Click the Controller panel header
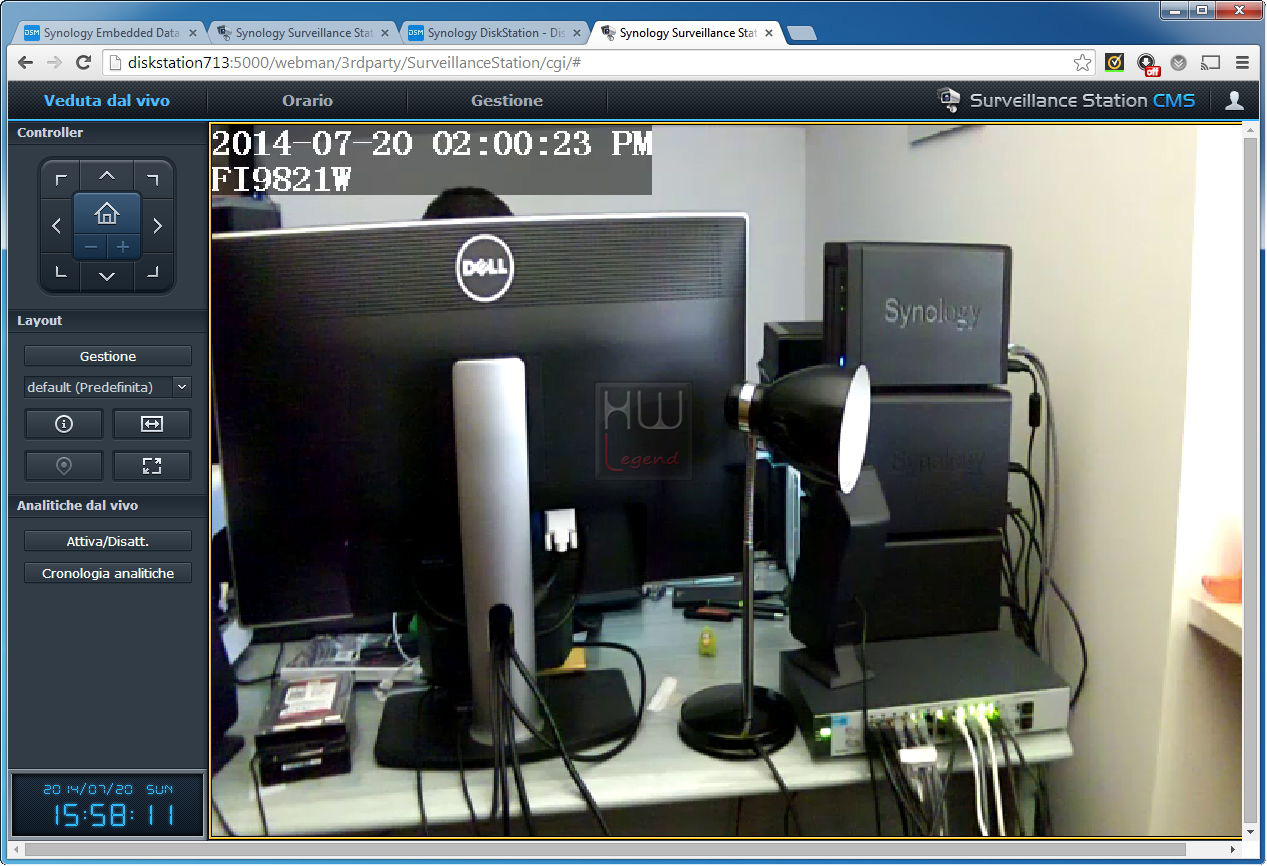This screenshot has height=866, width=1267. coord(107,133)
